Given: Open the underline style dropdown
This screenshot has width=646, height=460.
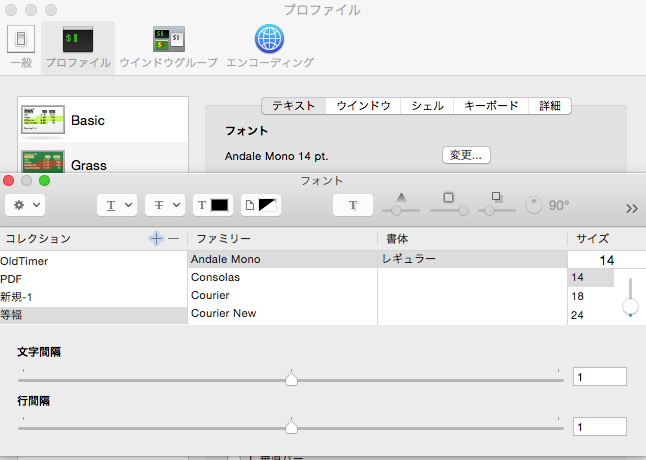Looking at the screenshot, I should tap(116, 205).
